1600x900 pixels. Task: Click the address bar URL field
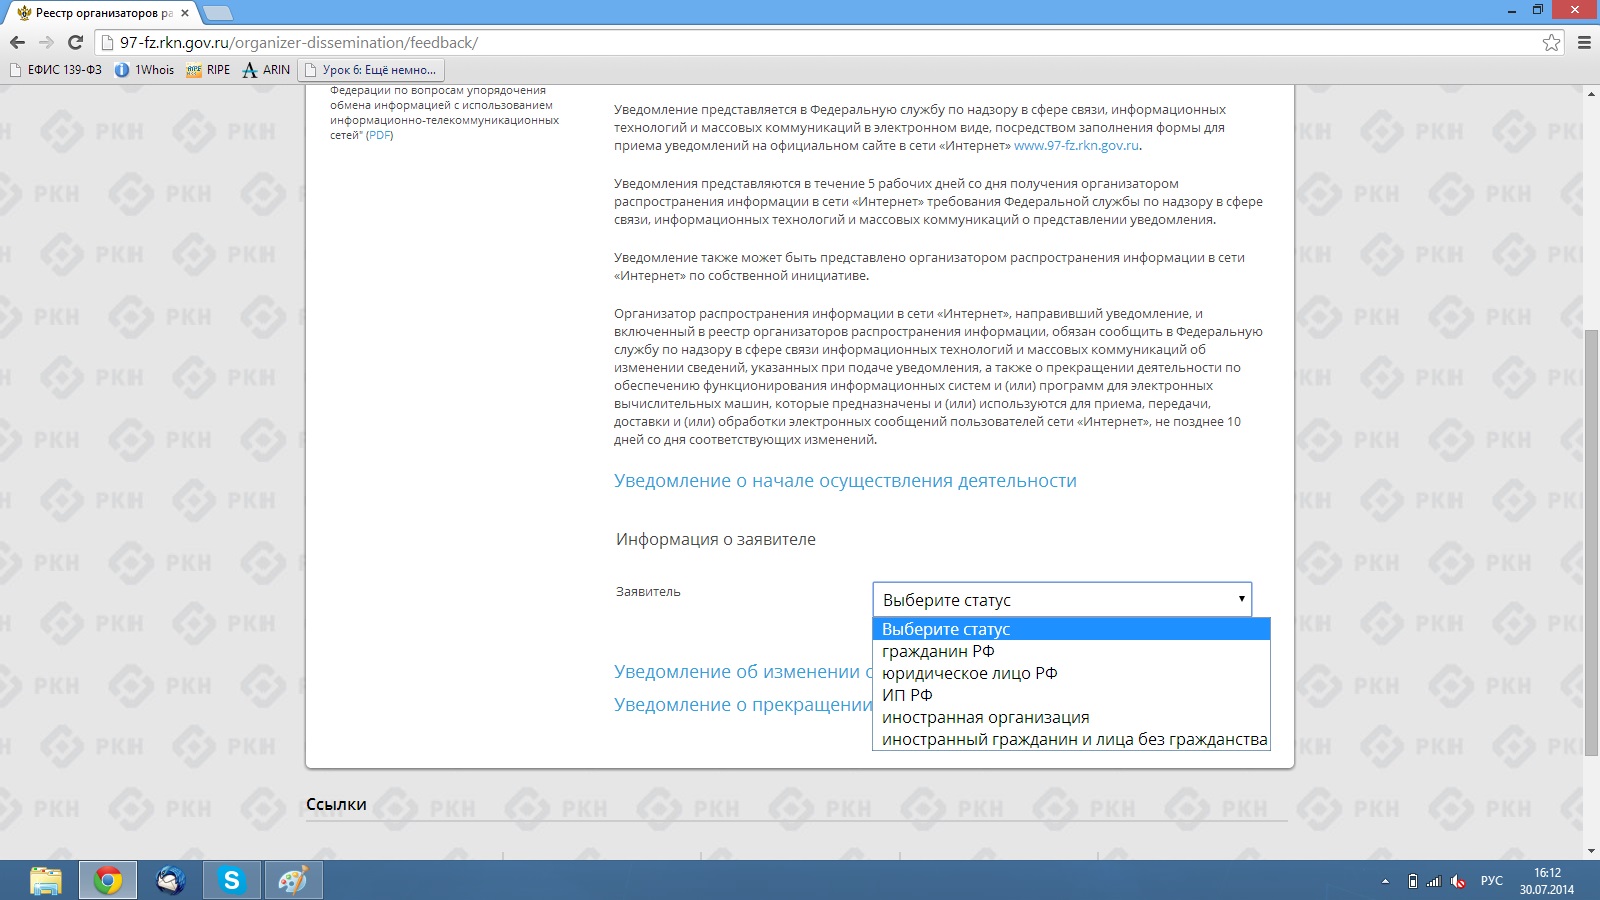(x=820, y=42)
